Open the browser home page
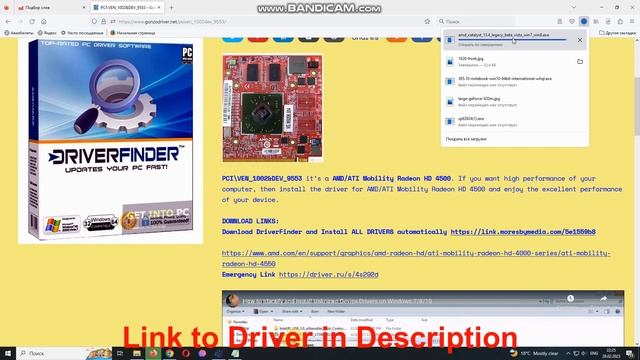This screenshot has width=640, height=360. point(44,21)
